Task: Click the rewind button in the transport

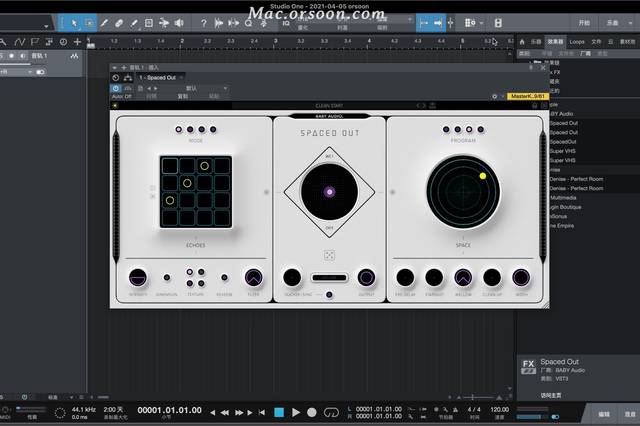Action: (x=224, y=413)
